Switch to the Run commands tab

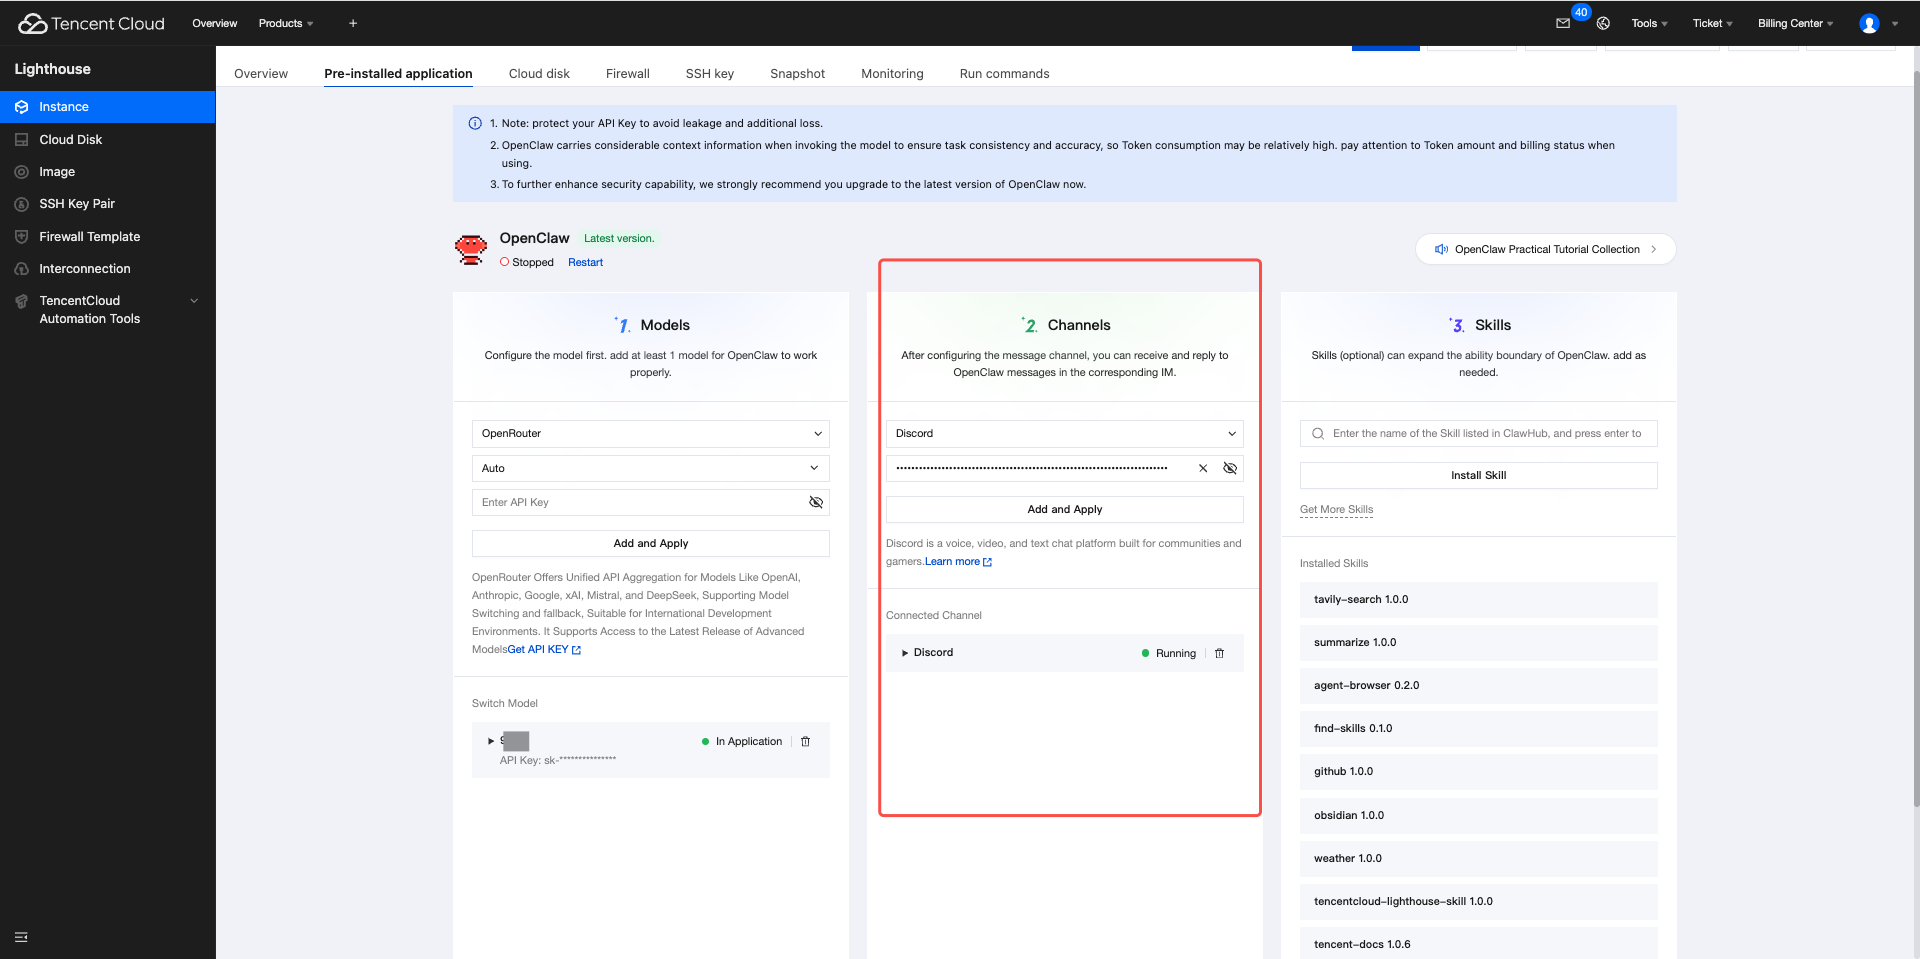(1004, 74)
